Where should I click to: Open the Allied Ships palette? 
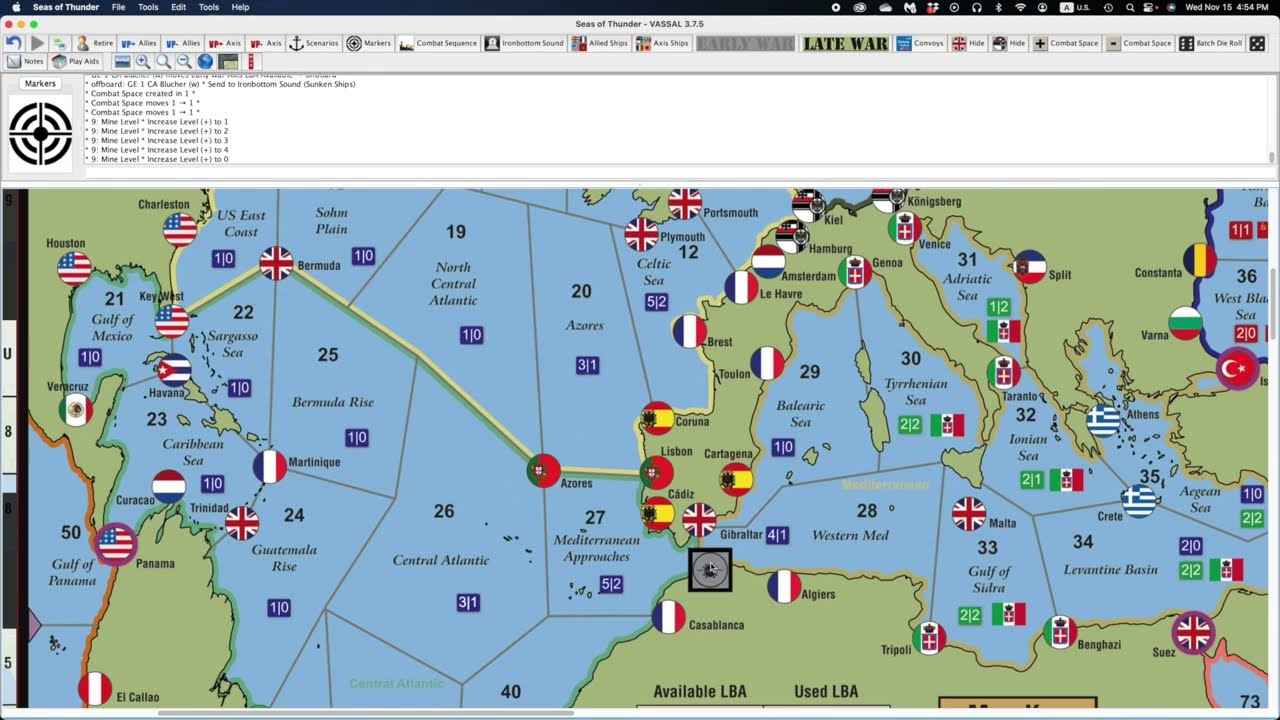coord(600,43)
